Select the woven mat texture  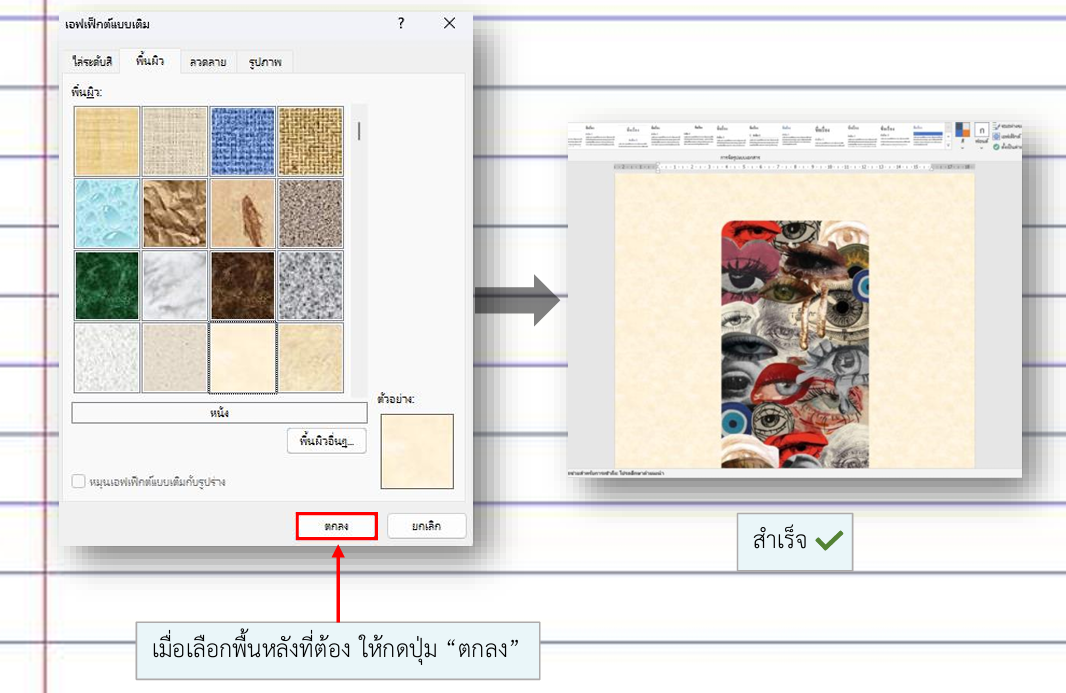coord(310,141)
